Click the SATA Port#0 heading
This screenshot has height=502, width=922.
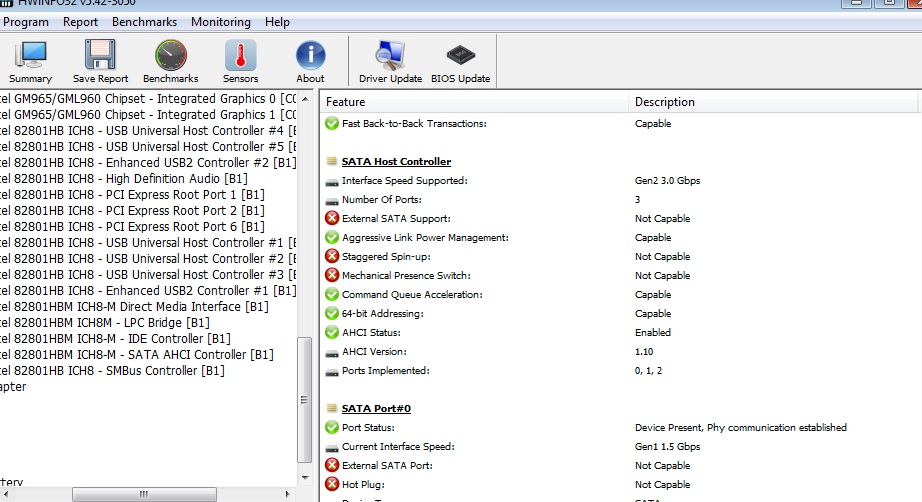coord(376,409)
